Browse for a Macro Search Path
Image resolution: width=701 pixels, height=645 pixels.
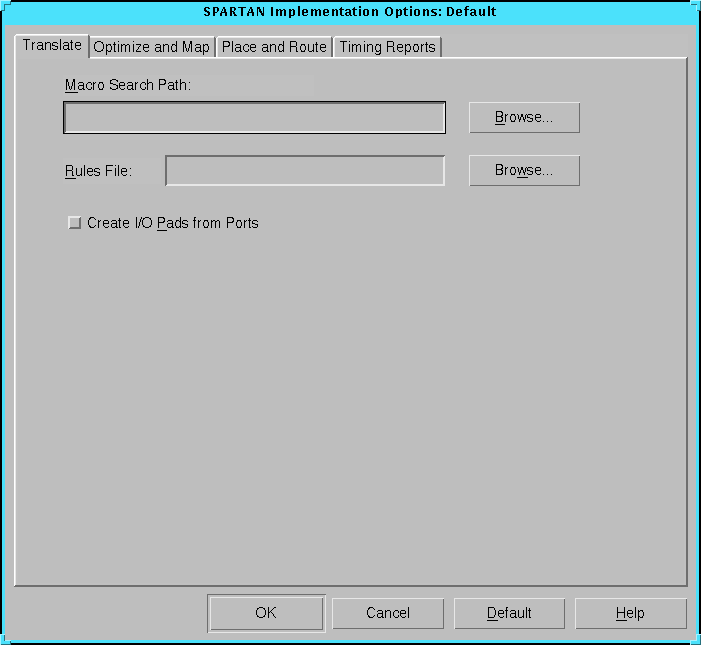(524, 117)
